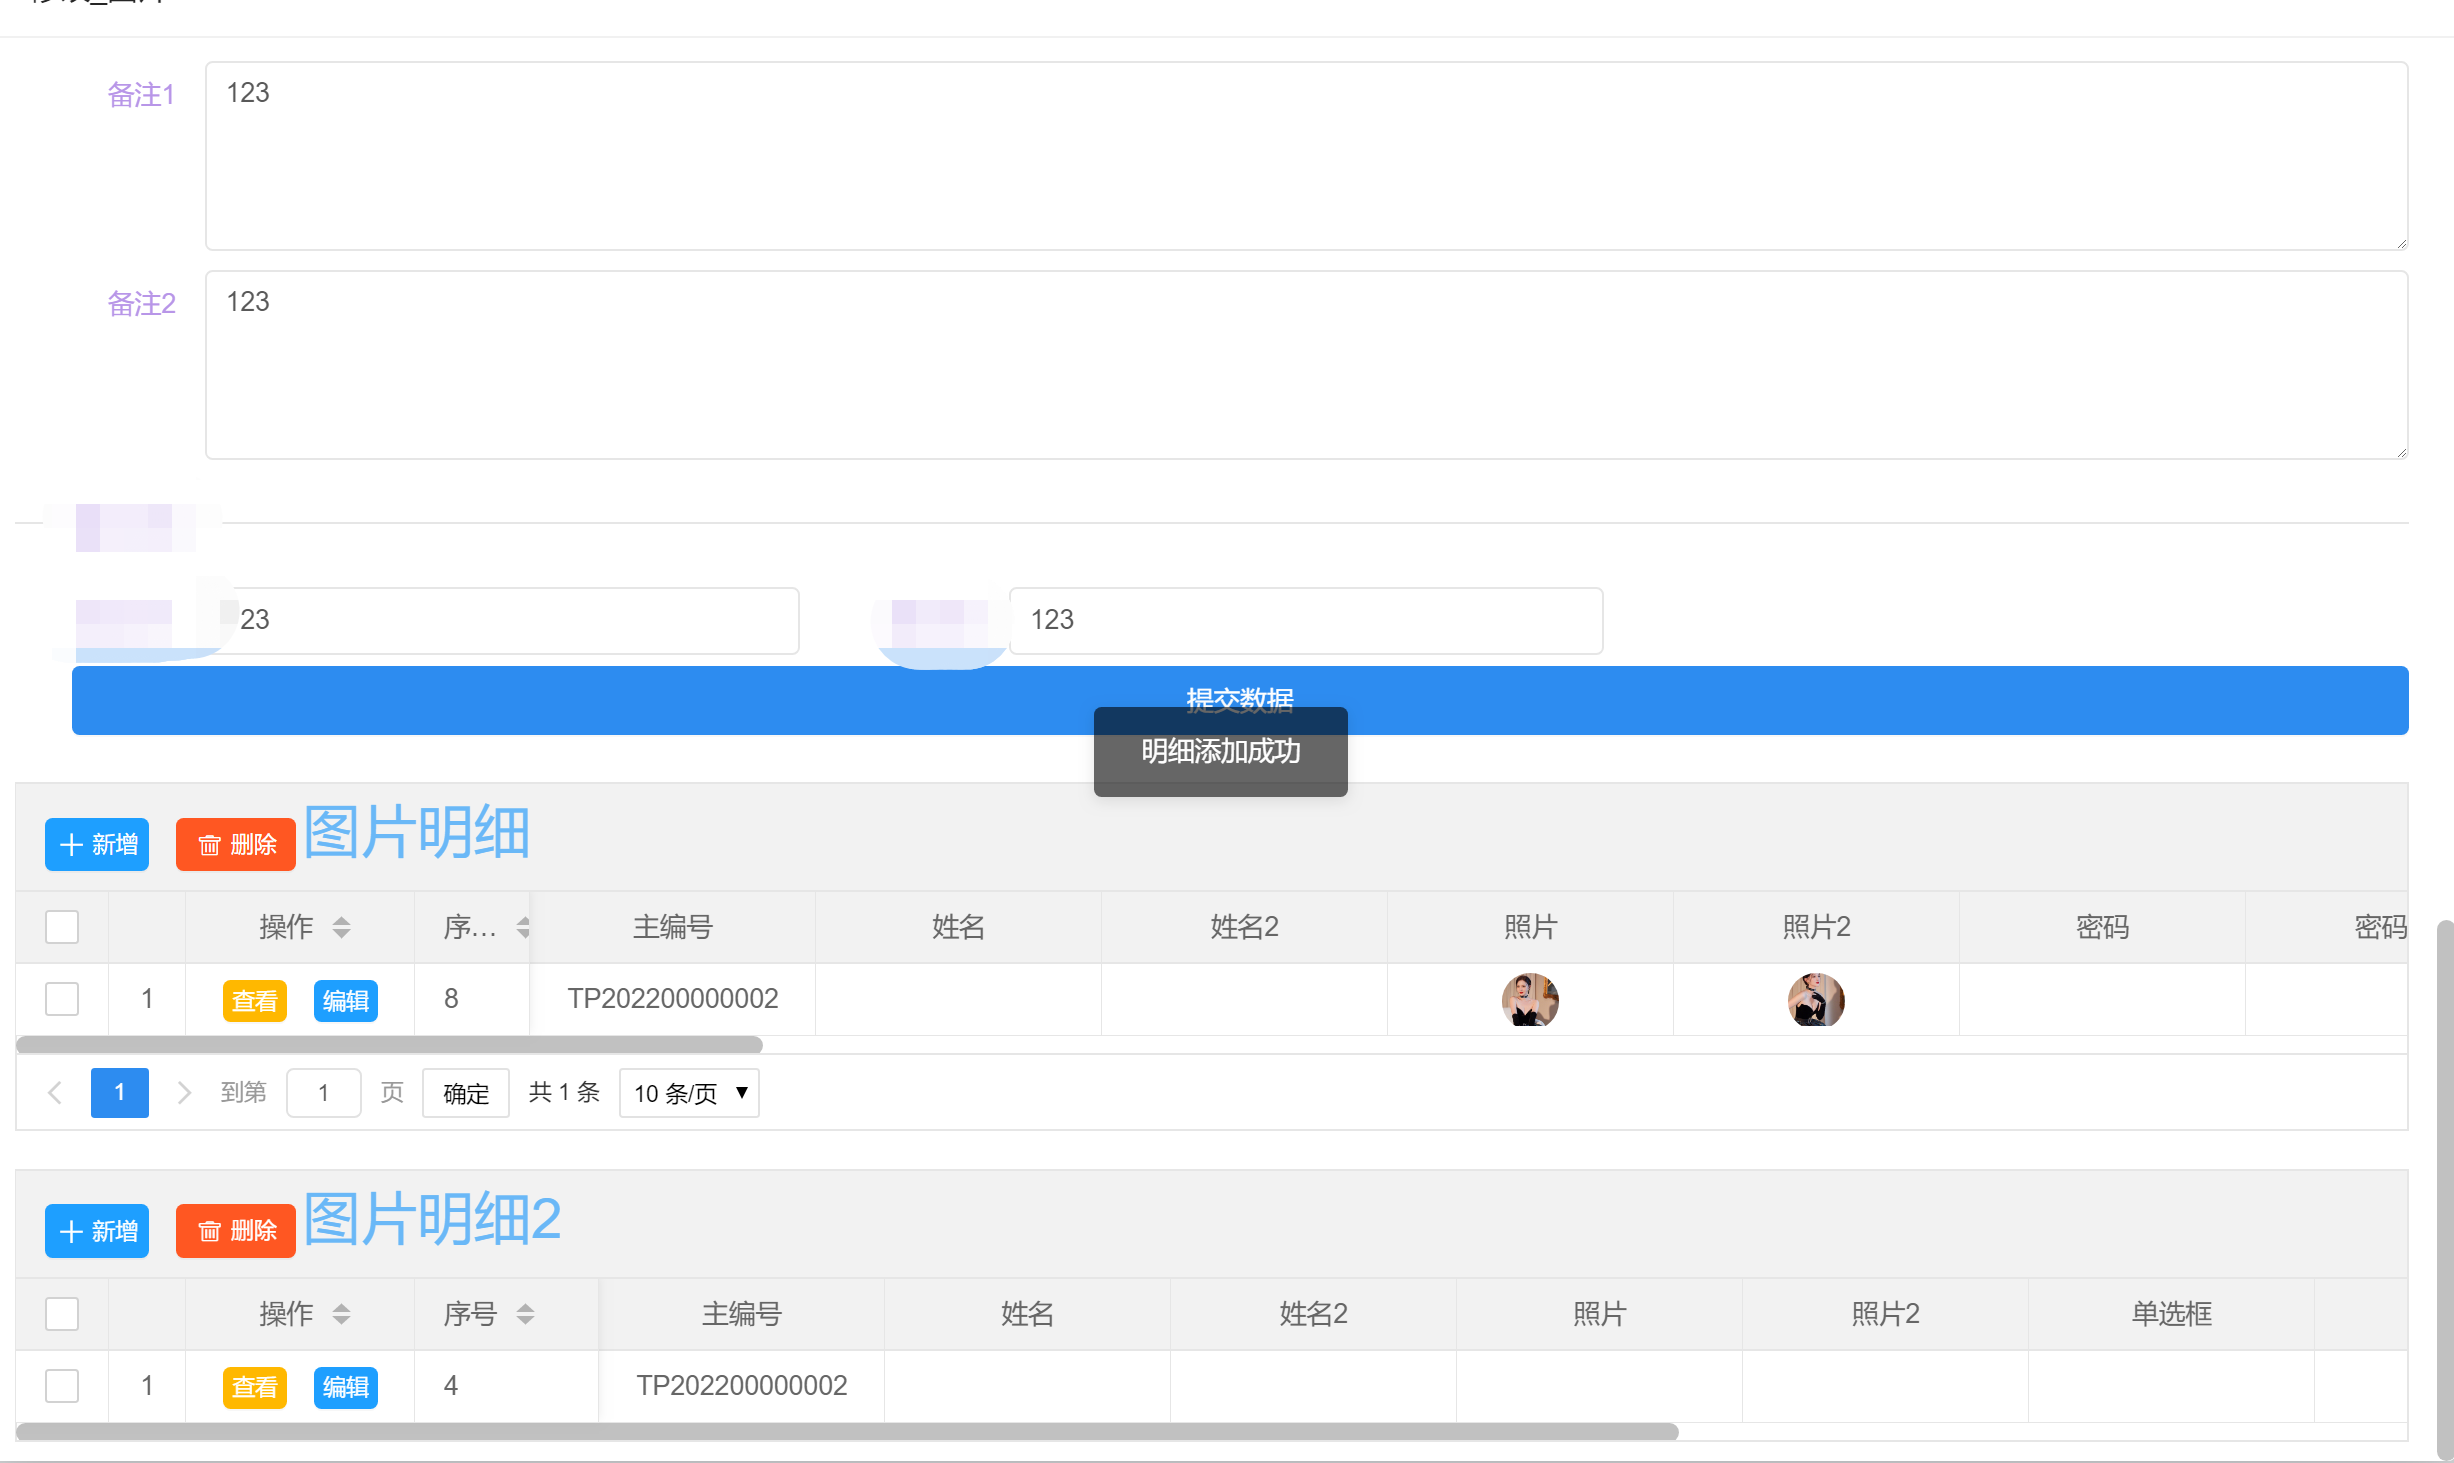Click 删除 trash button in 图片明细2 section
This screenshot has height=1463, width=2454.
pos(236,1231)
